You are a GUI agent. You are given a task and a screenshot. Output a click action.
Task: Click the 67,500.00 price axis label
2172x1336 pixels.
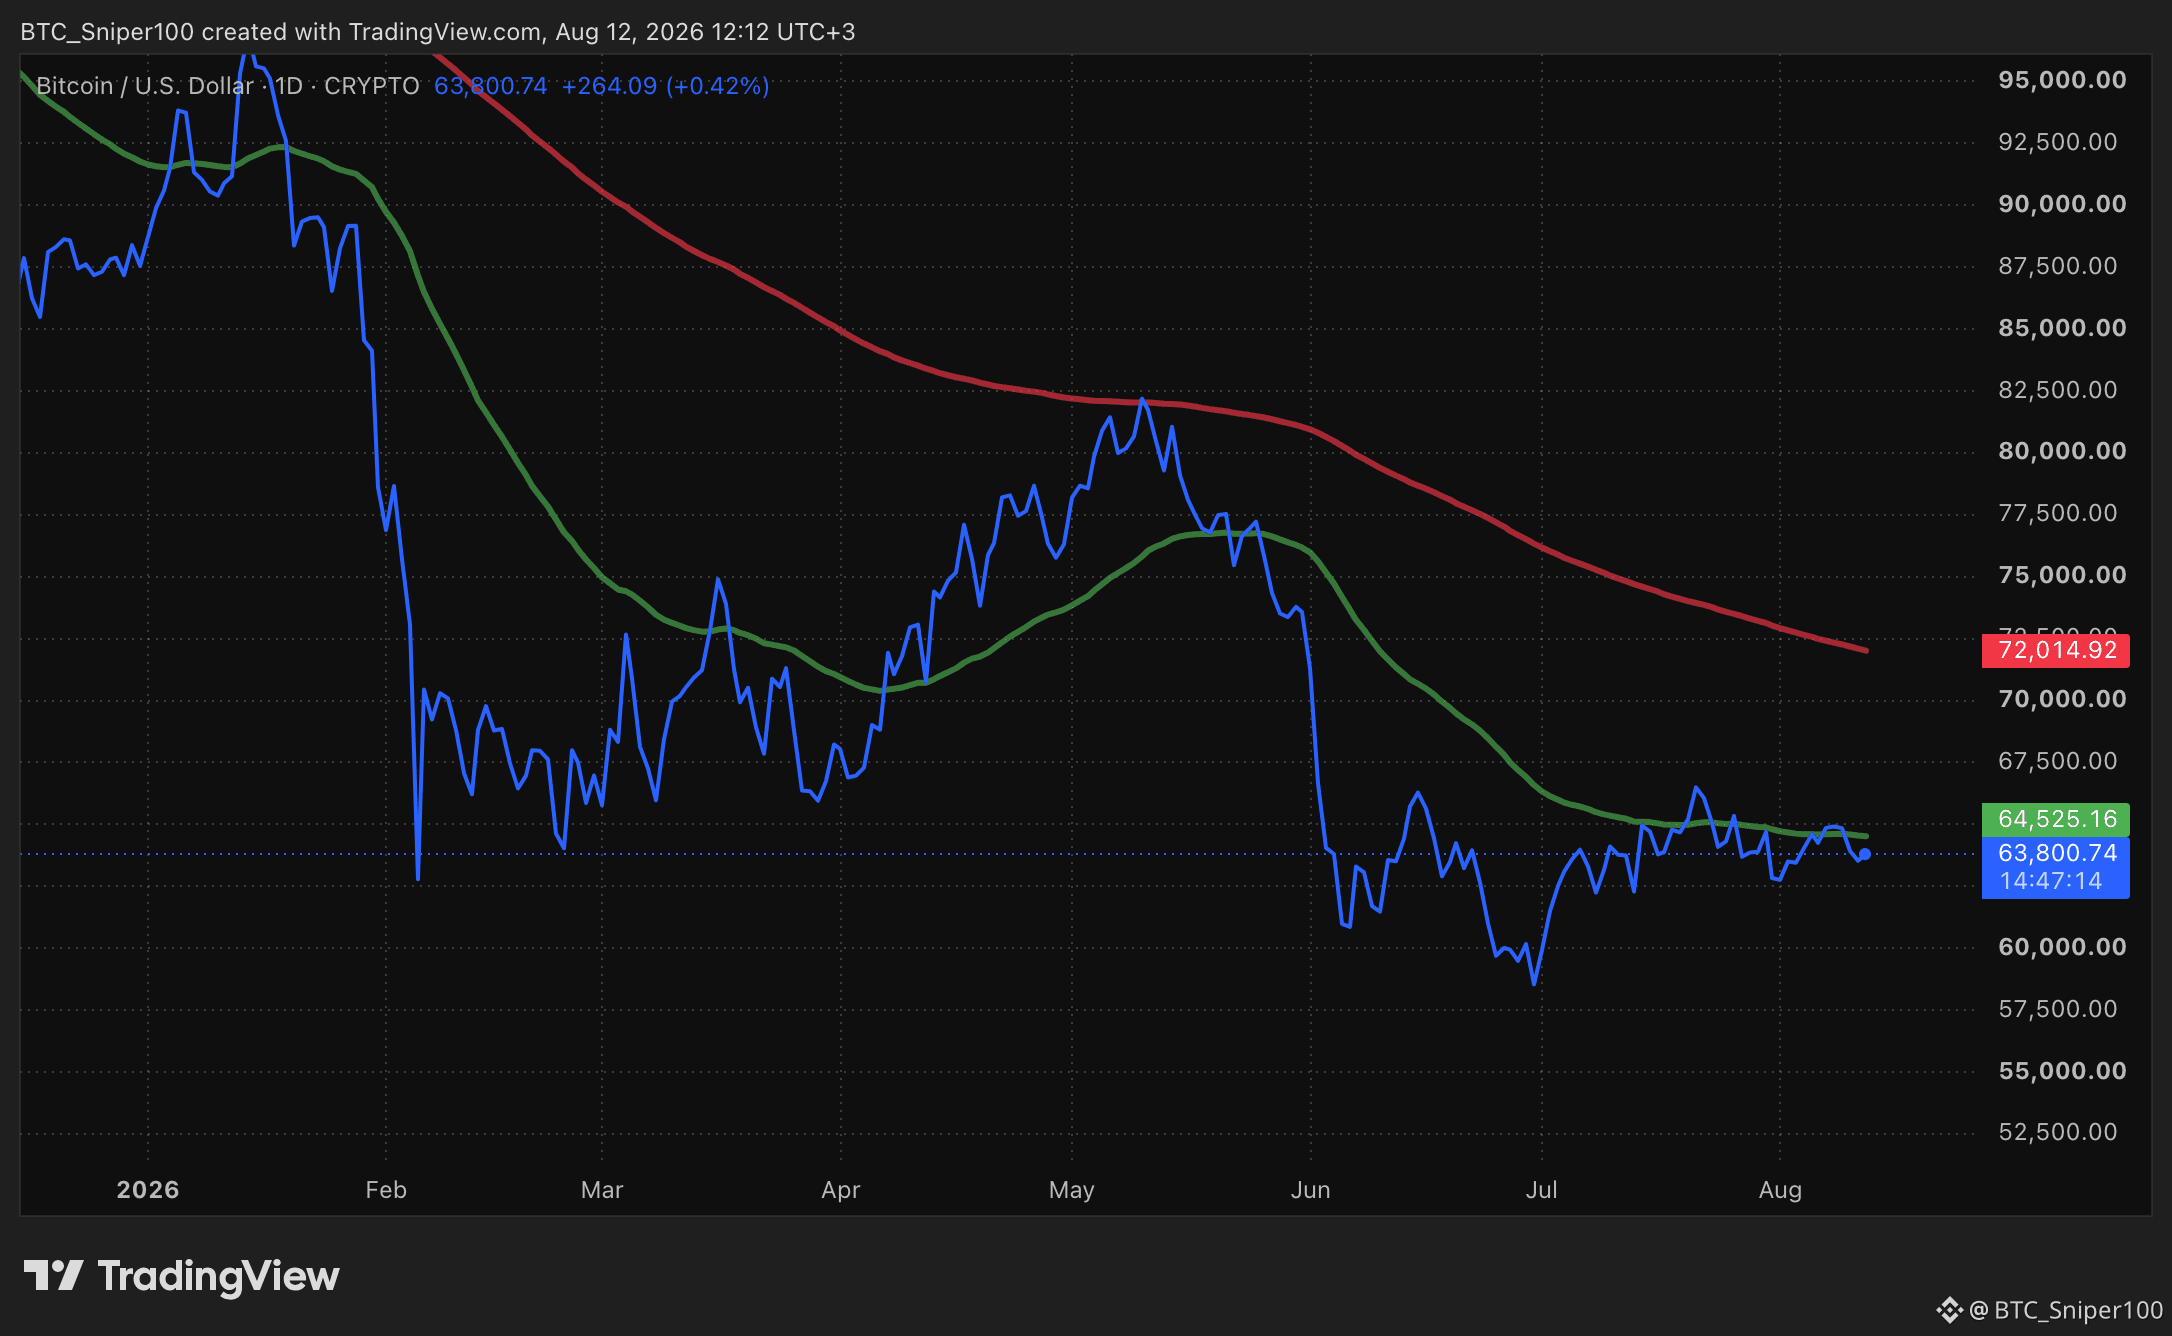point(2058,761)
